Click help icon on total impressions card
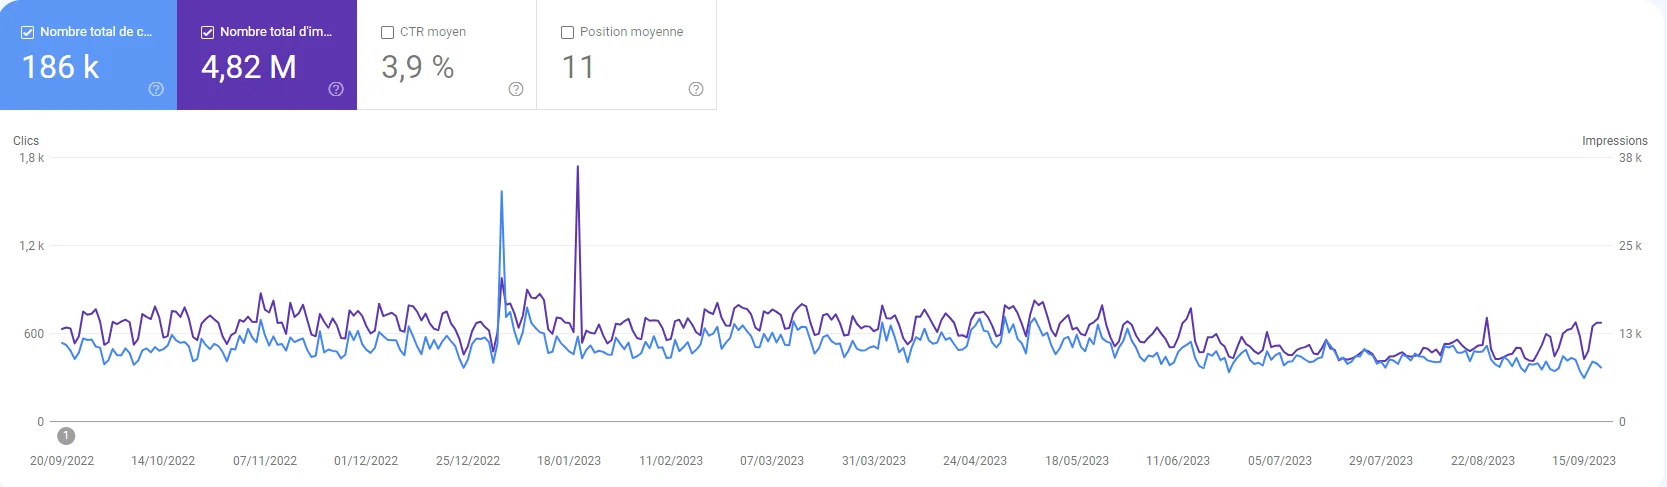This screenshot has height=487, width=1667. (x=336, y=89)
